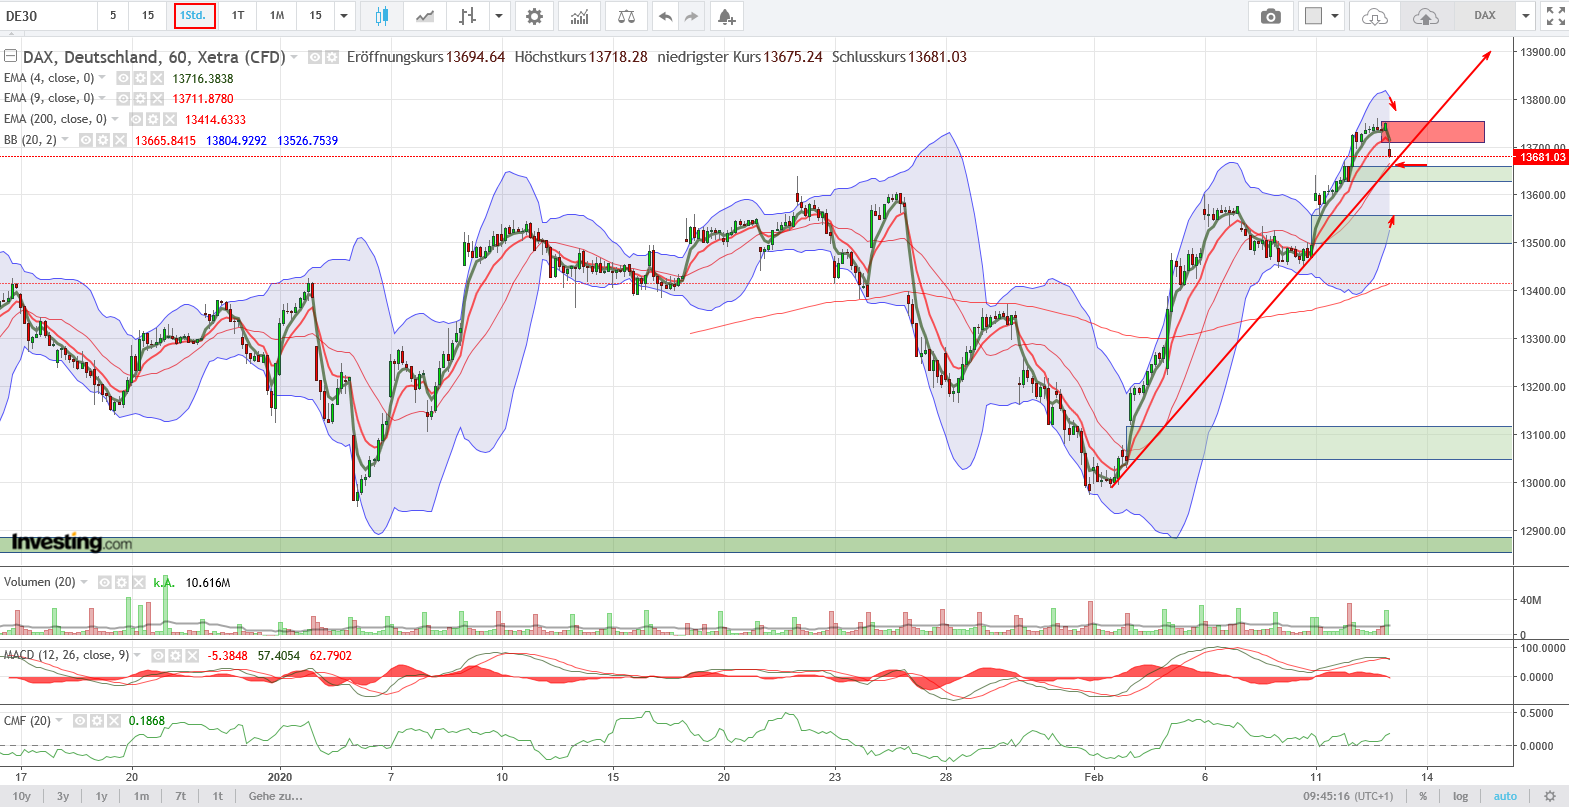Remove the Volumen indicator
1569x807 pixels.
138,583
